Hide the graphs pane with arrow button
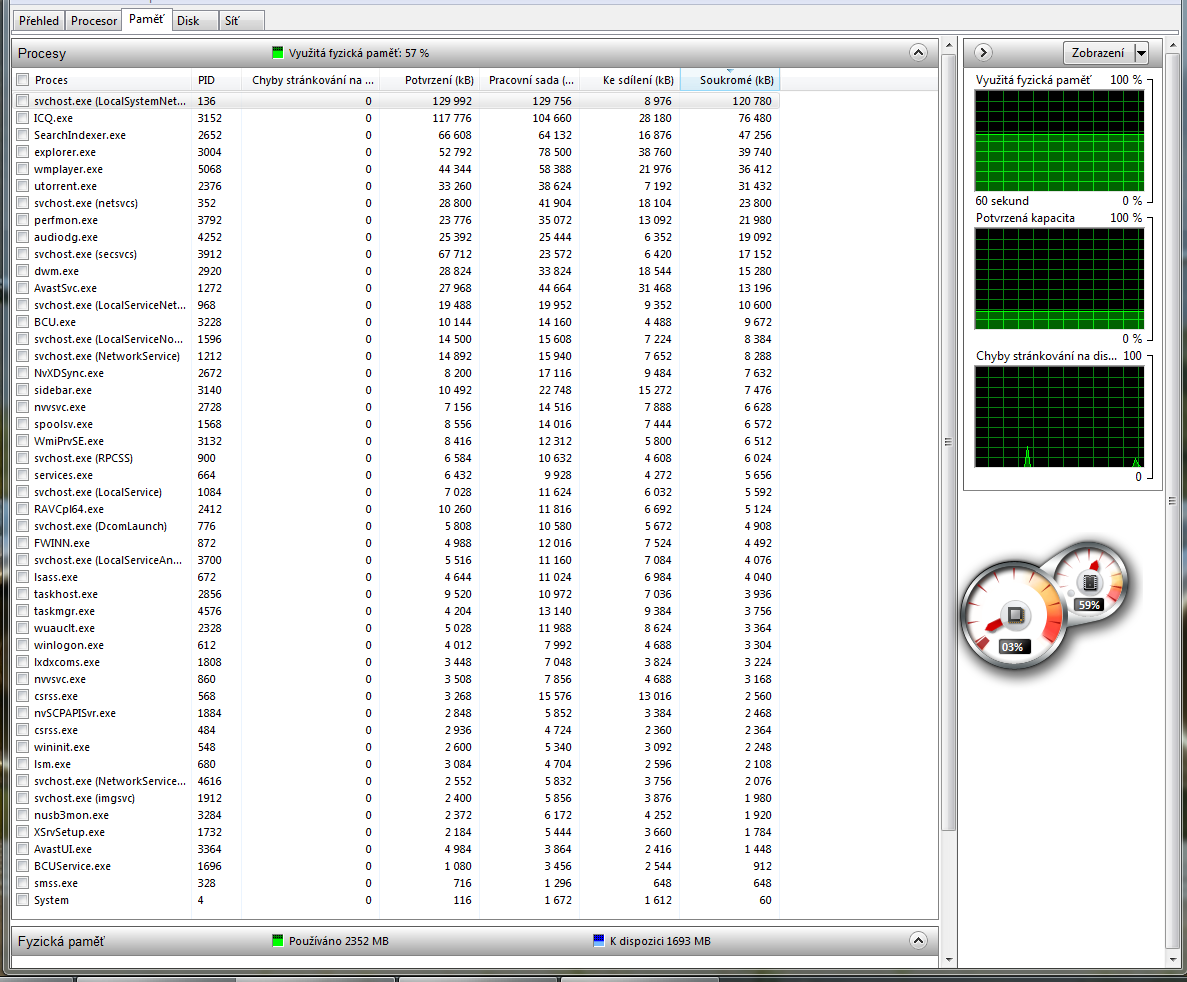The width and height of the screenshot is (1187, 982). coord(982,53)
